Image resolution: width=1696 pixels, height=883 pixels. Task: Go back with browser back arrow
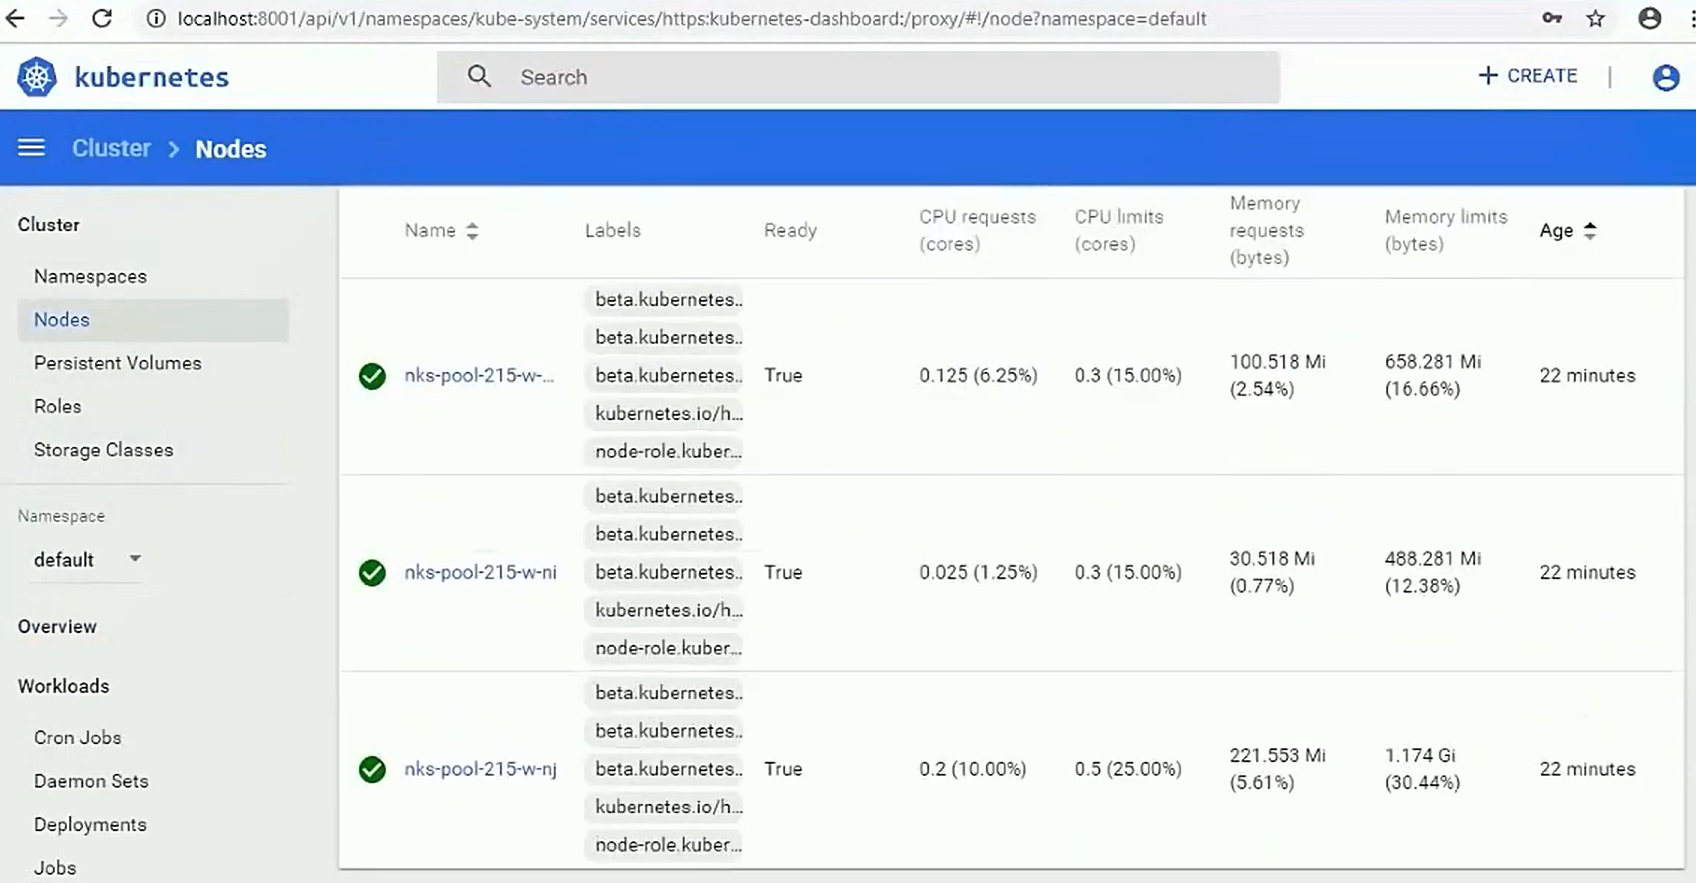click(x=15, y=18)
